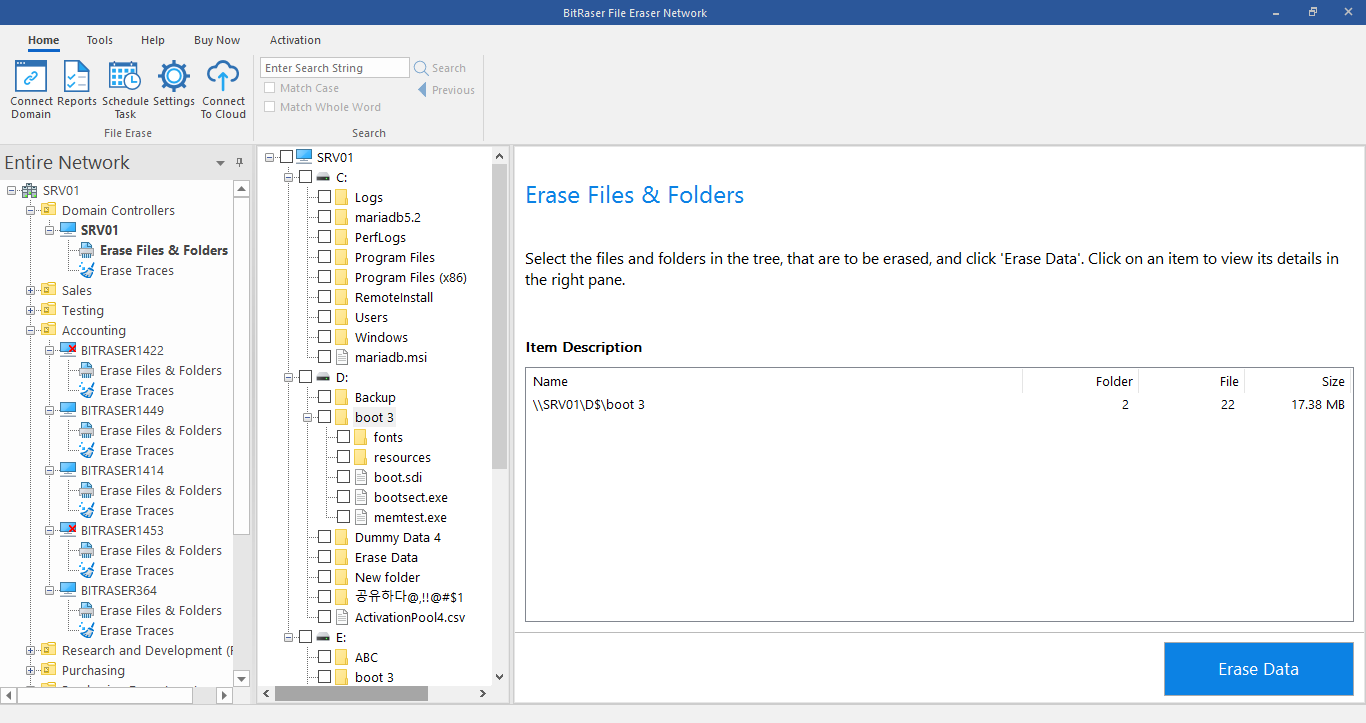Collapse the Accounting group
Viewport: 1366px width, 723px height.
coord(30,330)
